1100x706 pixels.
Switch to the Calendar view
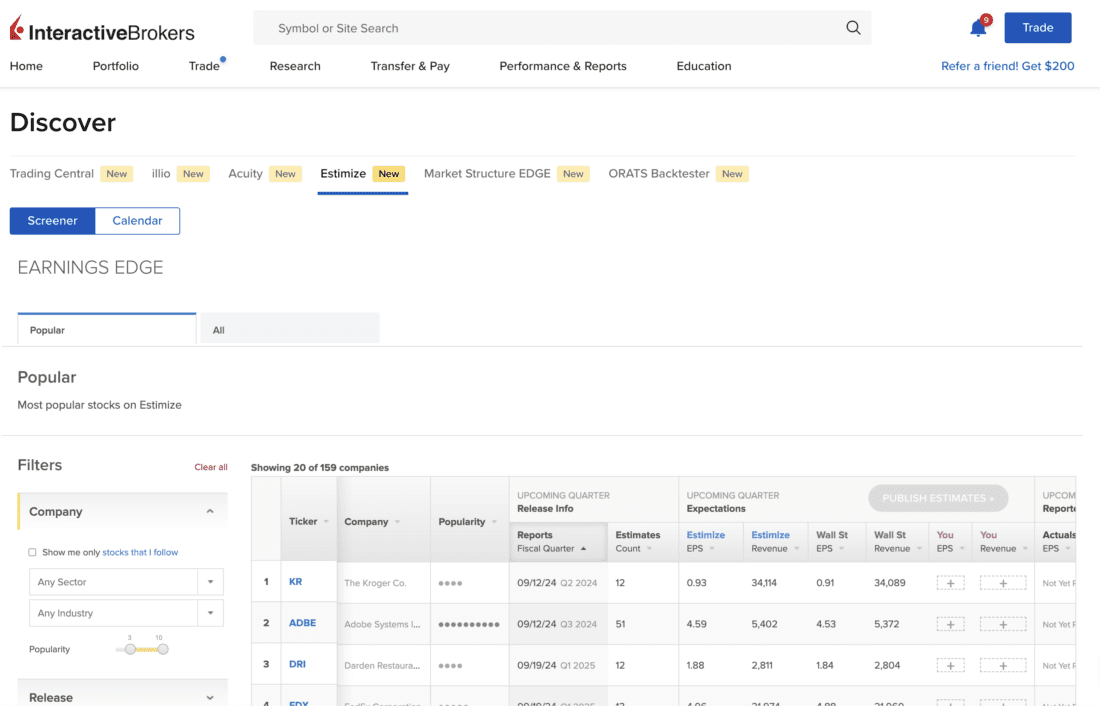[138, 220]
